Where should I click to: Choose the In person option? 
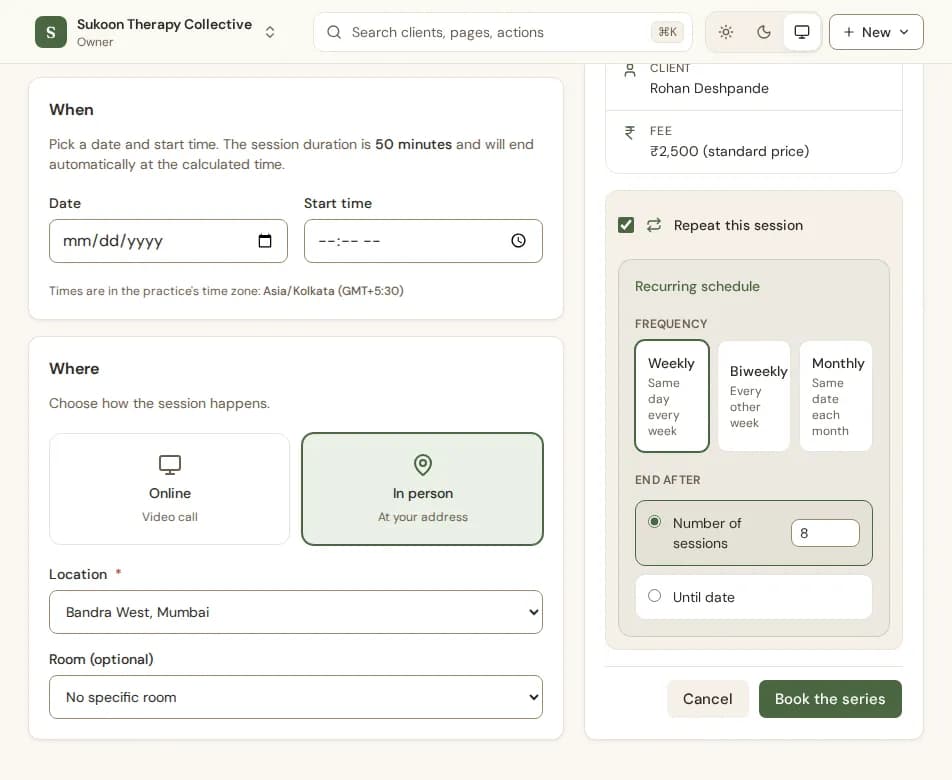pyautogui.click(x=423, y=489)
